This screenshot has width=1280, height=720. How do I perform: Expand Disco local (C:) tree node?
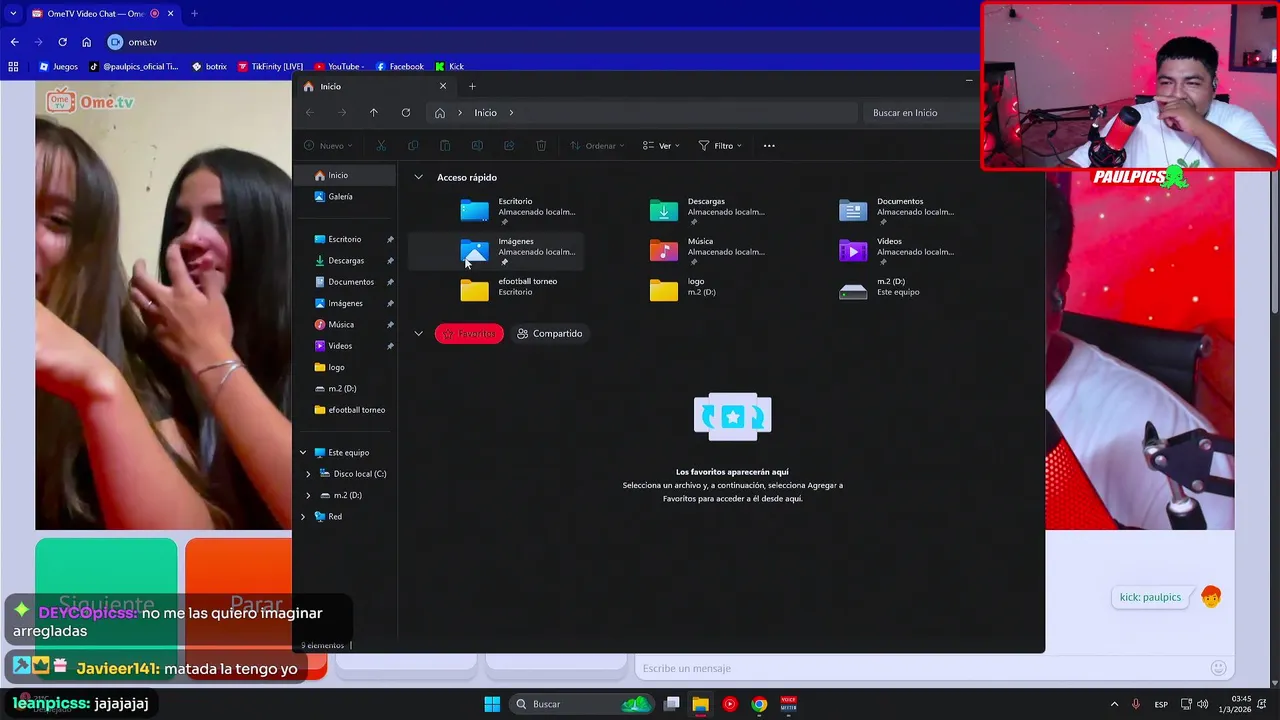[x=308, y=474]
